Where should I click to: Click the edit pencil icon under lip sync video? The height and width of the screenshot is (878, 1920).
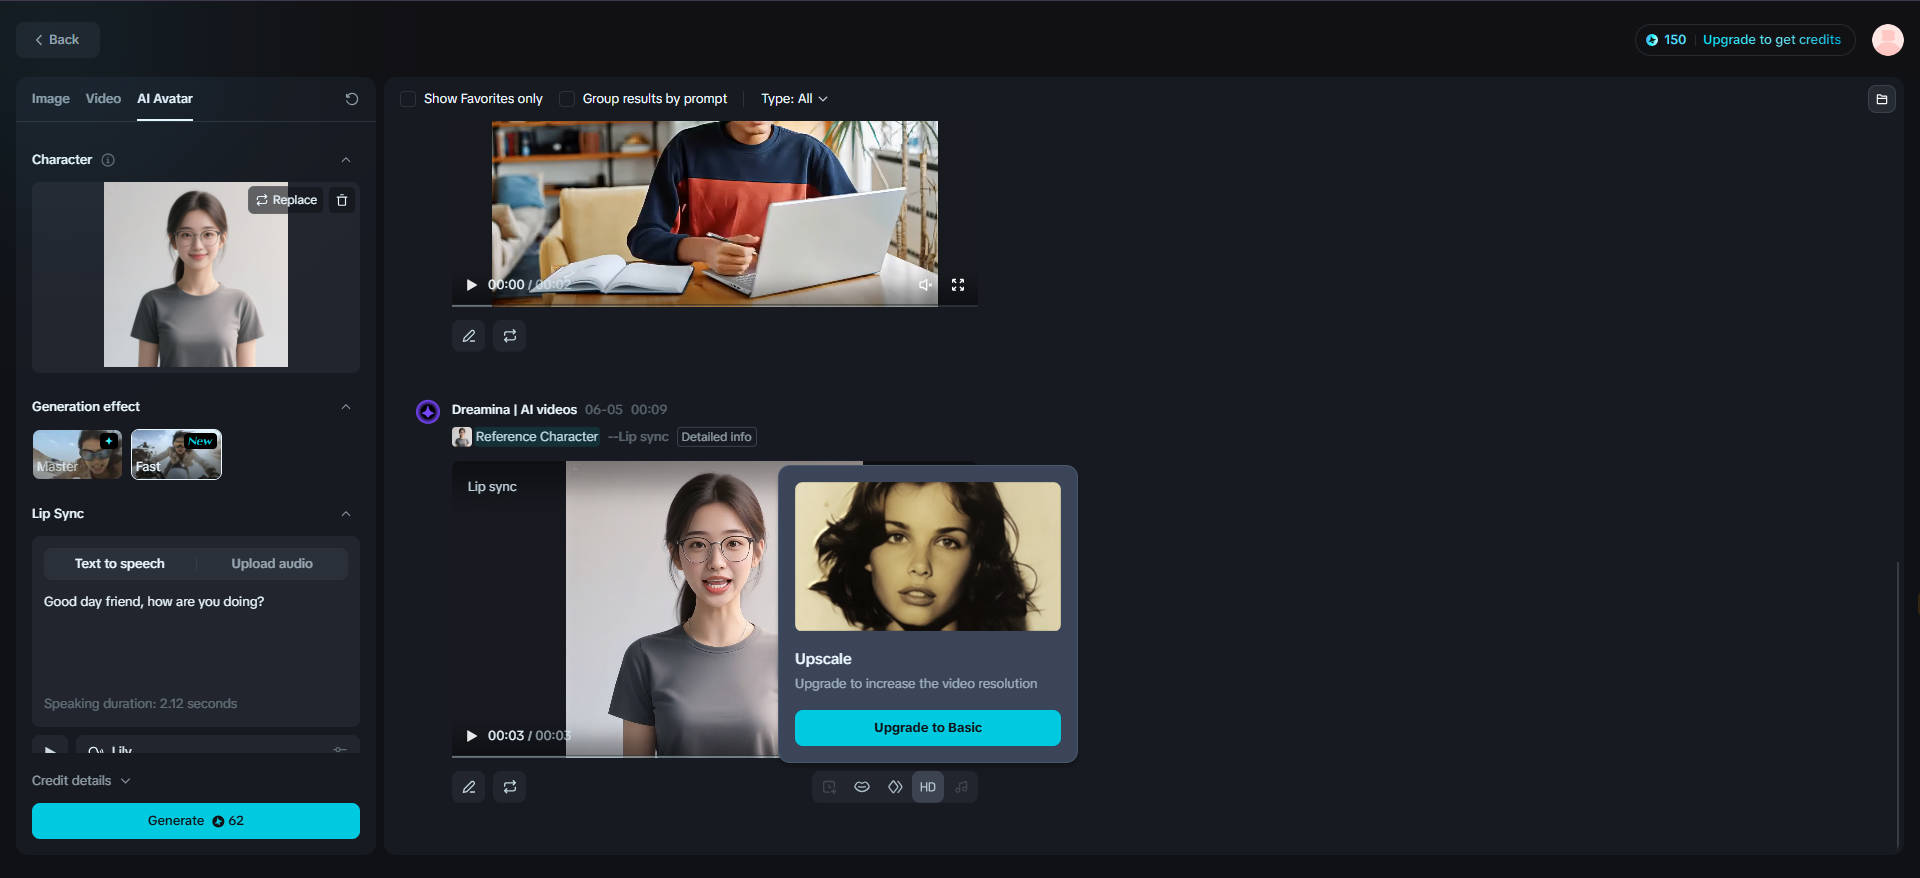coord(469,787)
